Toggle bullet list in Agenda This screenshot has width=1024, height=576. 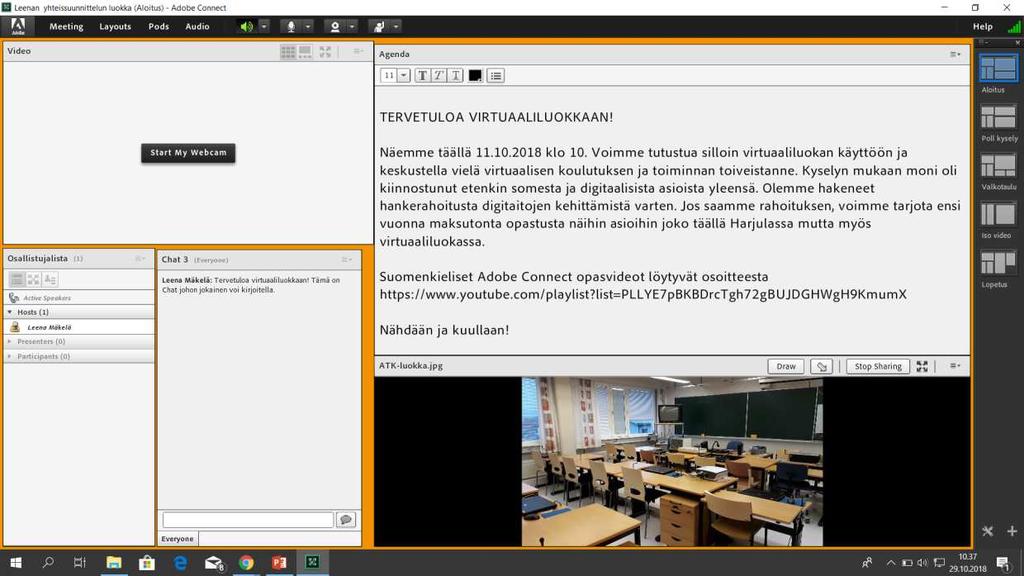point(496,76)
